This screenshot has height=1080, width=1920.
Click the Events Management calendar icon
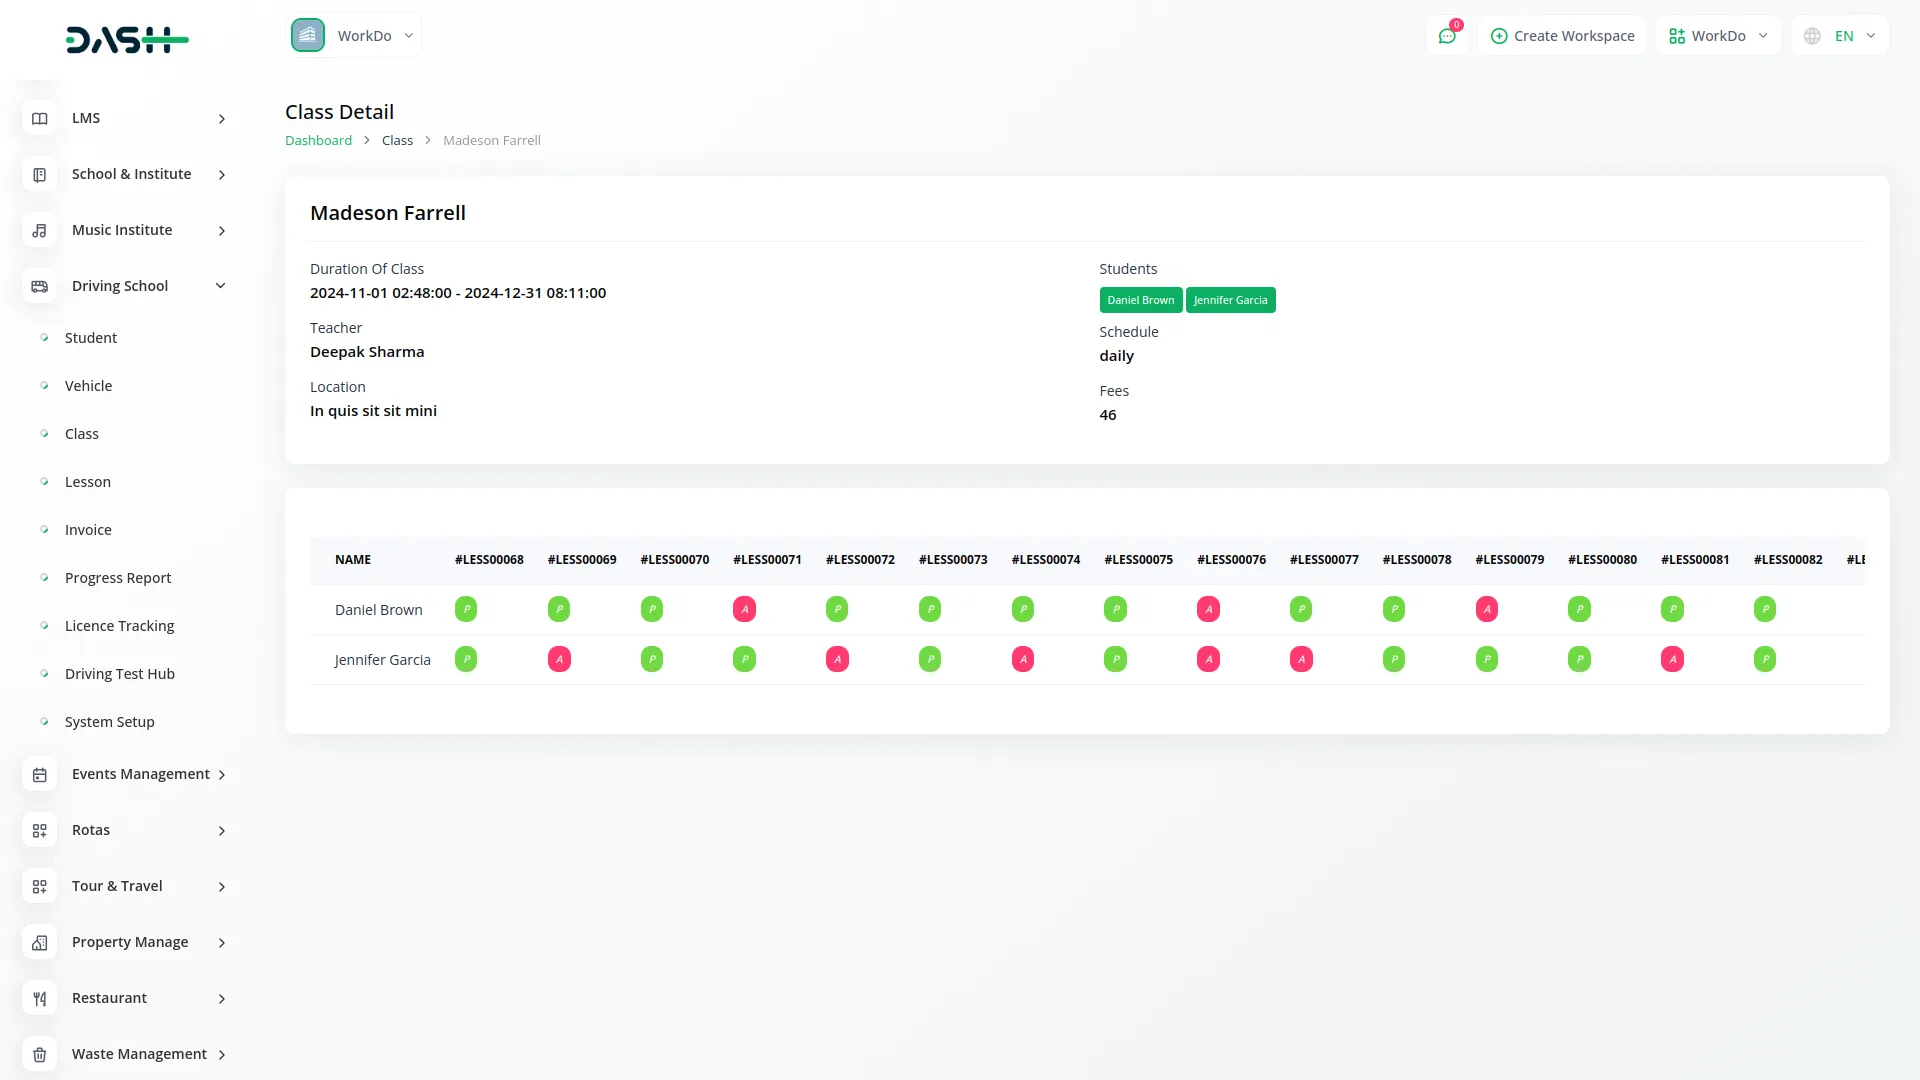(39, 774)
